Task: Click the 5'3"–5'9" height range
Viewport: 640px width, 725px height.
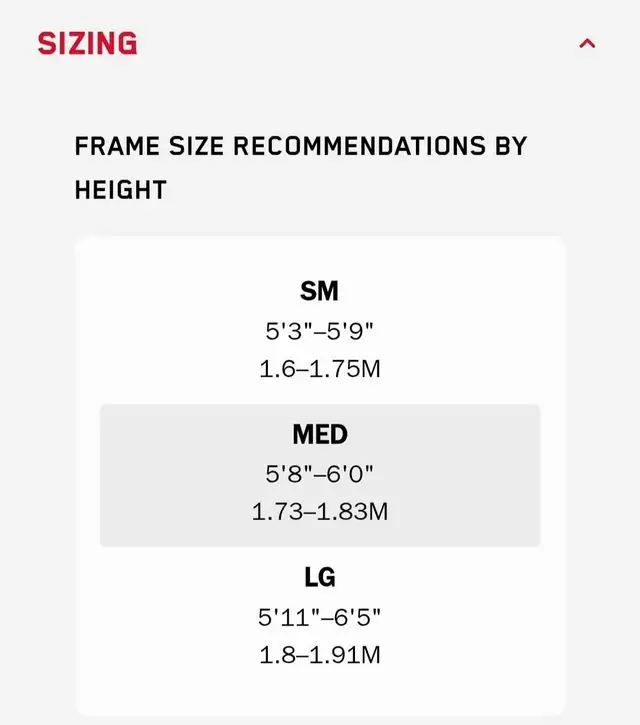Action: (320, 331)
